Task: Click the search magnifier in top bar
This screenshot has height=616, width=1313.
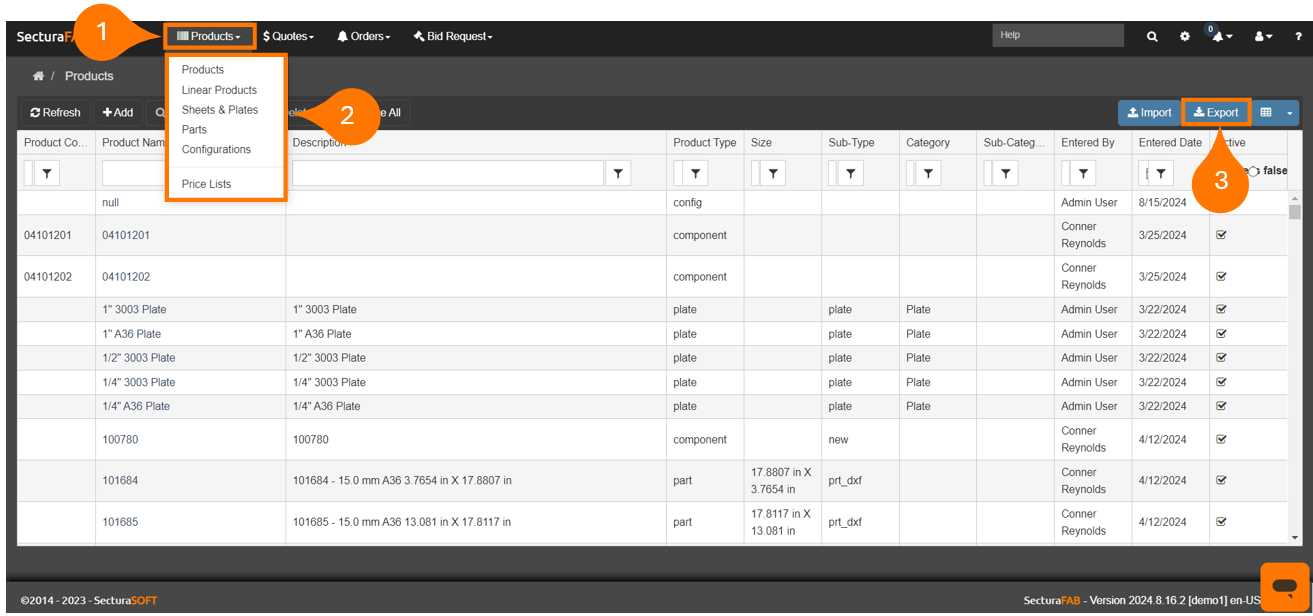Action: 1152,36
